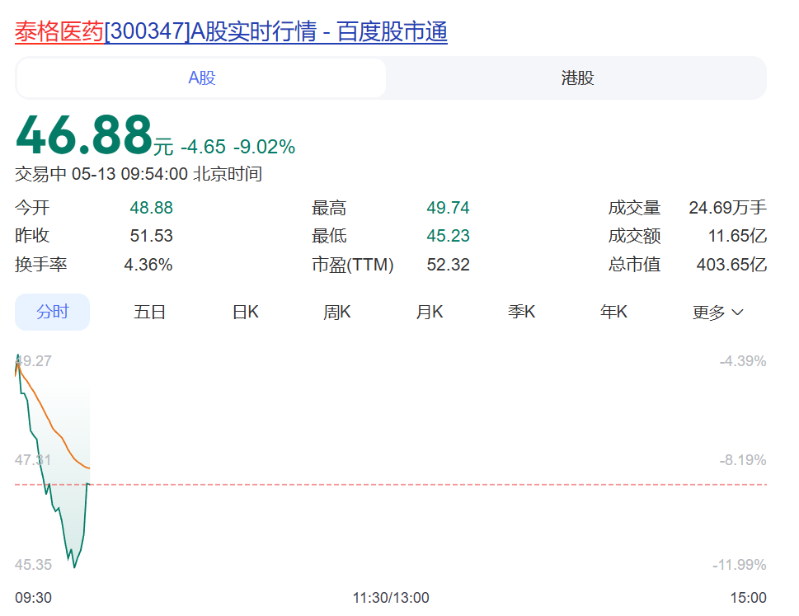This screenshot has height=616, width=799.
Task: Select the 月K chart tab
Action: [429, 312]
